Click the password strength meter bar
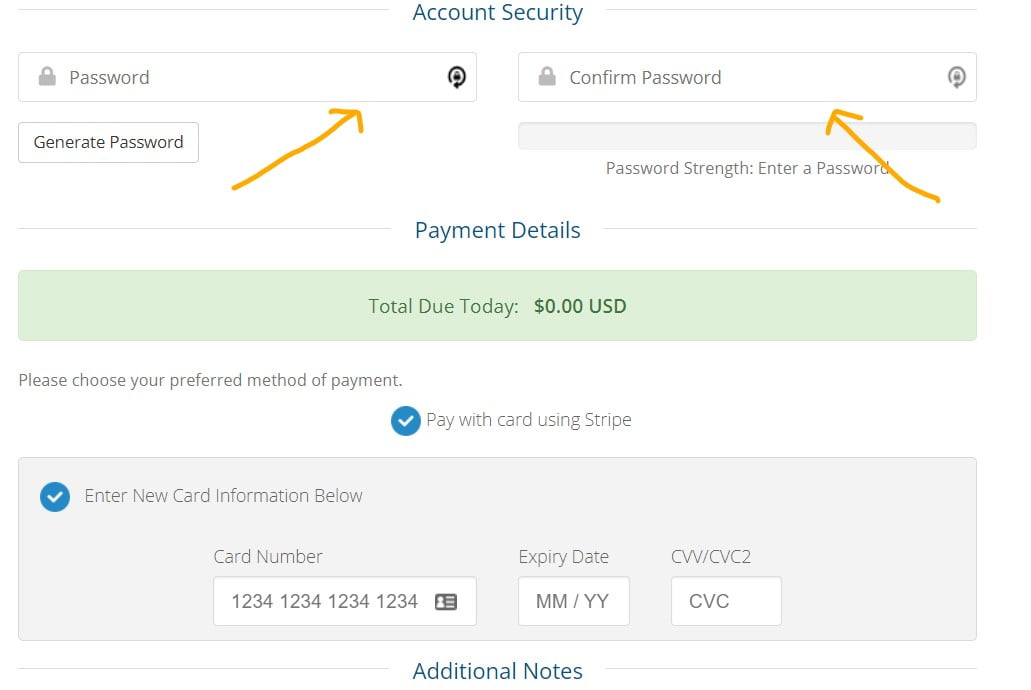 tap(747, 136)
